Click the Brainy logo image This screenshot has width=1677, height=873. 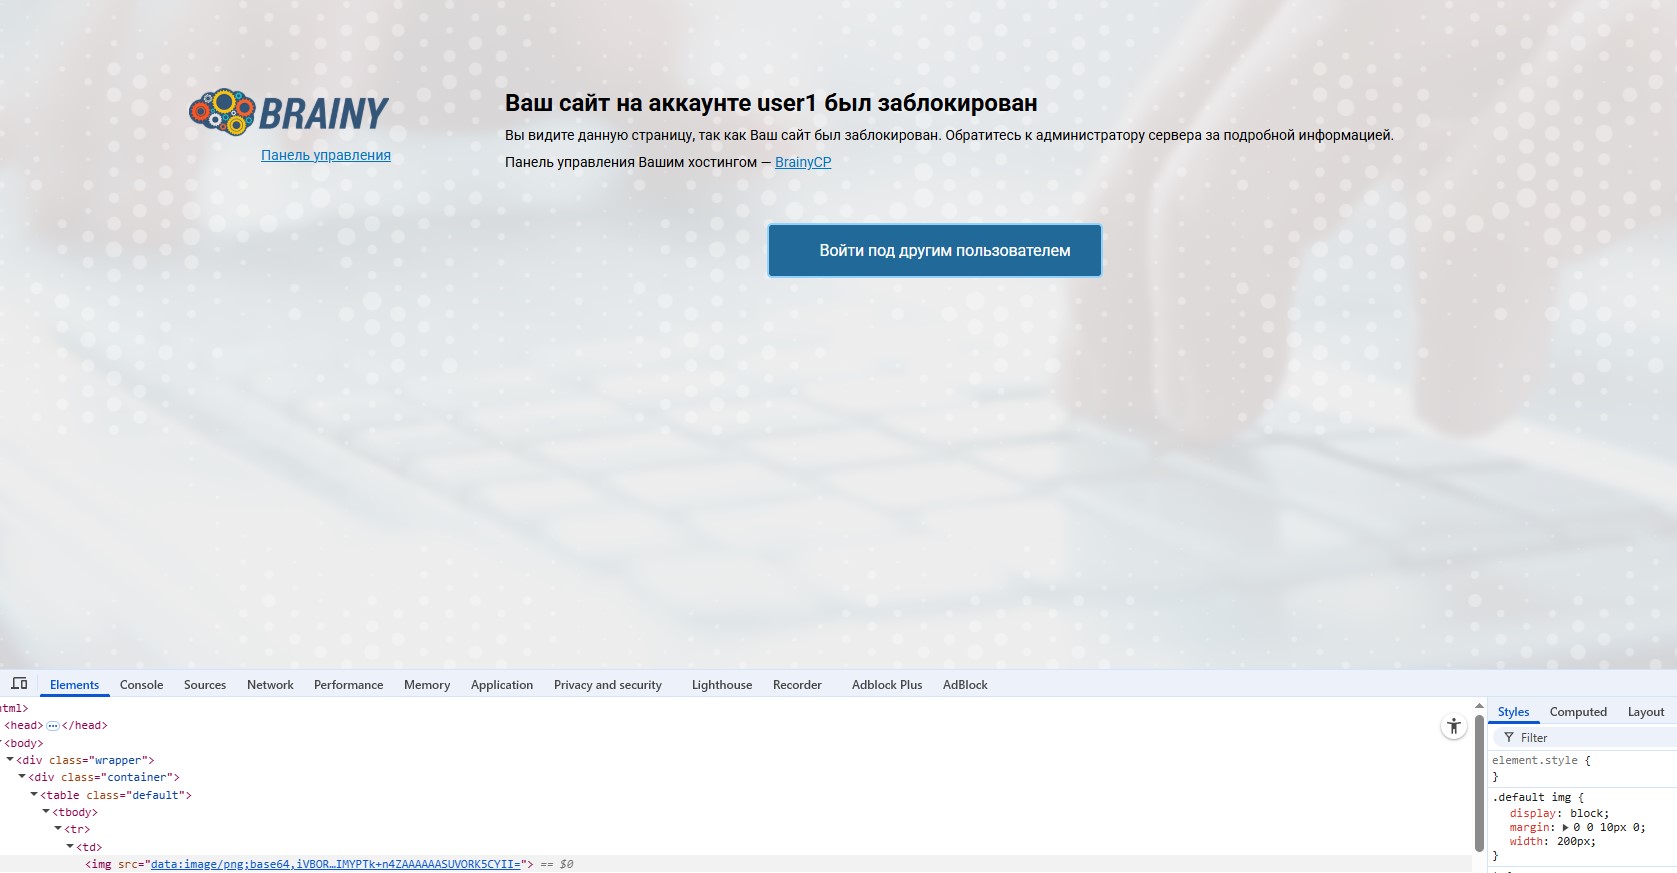(x=289, y=112)
